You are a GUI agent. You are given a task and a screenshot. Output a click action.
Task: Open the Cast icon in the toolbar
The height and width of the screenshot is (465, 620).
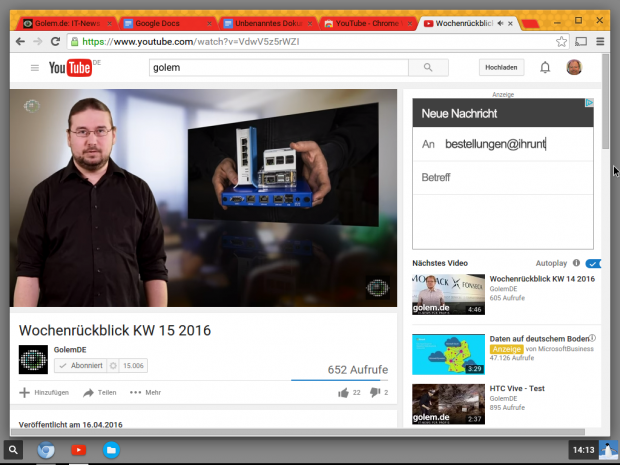pyautogui.click(x=581, y=42)
